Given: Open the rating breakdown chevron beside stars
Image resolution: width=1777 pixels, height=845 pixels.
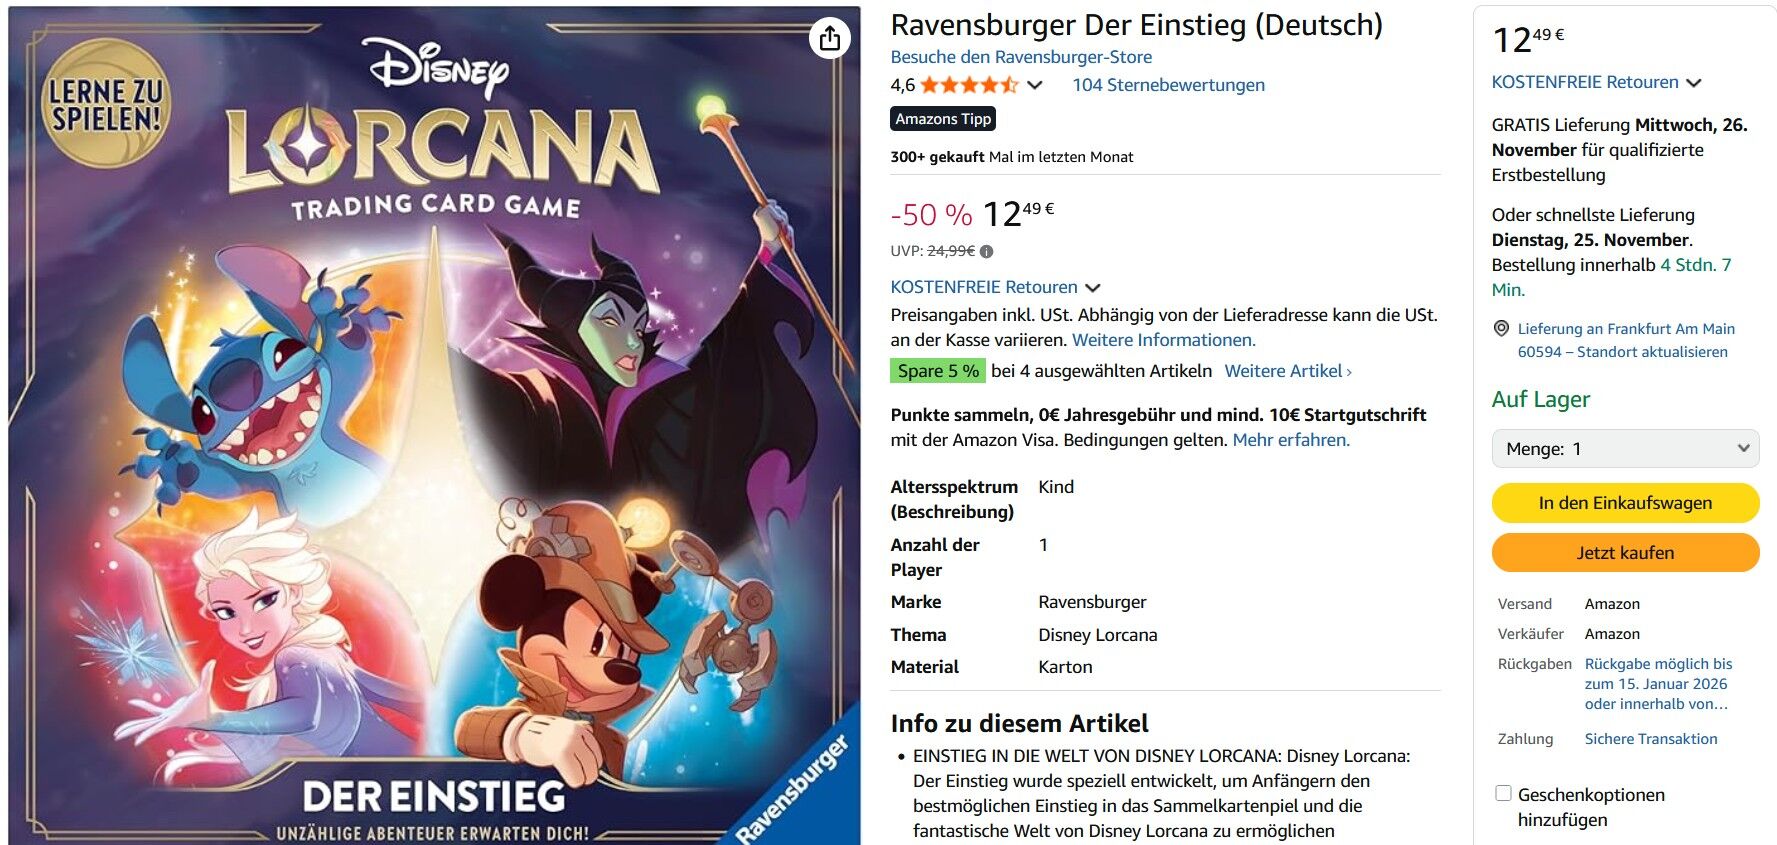Looking at the screenshot, I should (1035, 85).
